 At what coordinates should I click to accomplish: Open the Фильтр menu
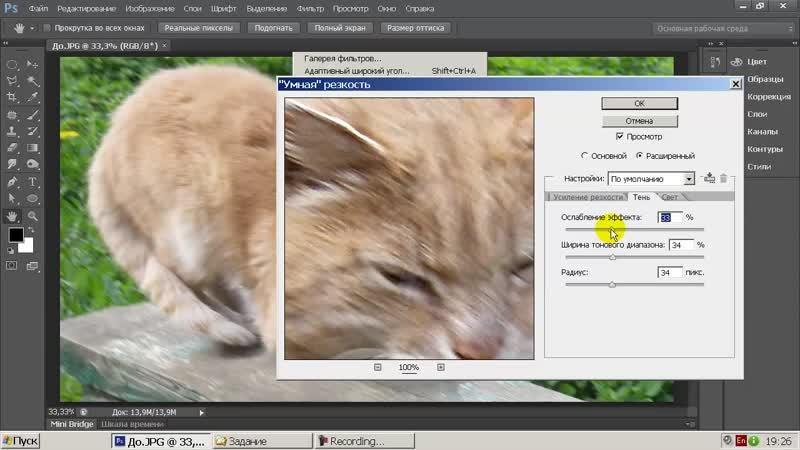coord(311,9)
